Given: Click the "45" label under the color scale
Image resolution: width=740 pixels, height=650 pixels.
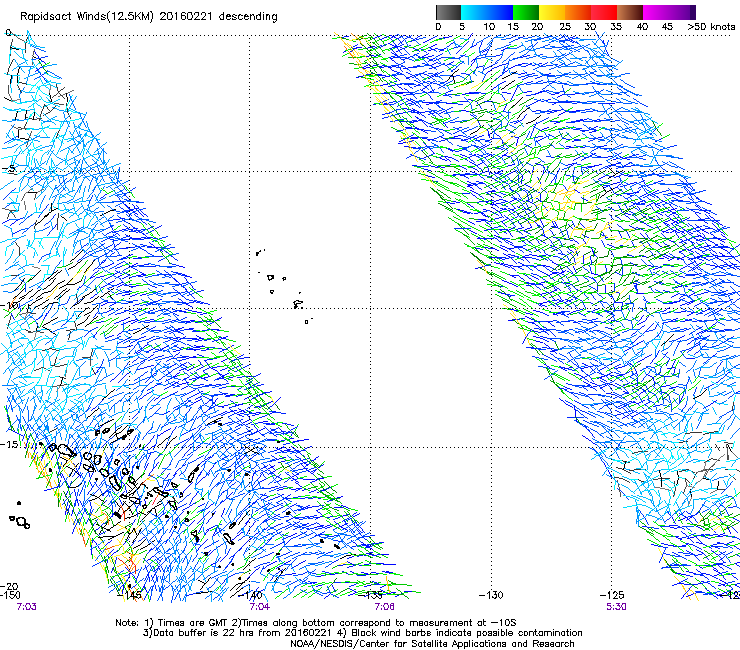Looking at the screenshot, I should [x=667, y=27].
